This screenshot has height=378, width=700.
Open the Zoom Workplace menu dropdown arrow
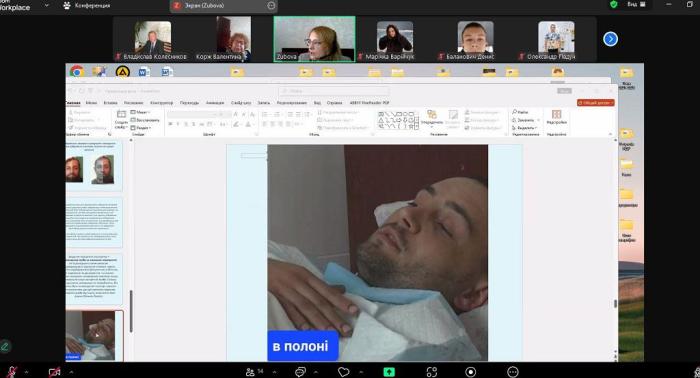(x=46, y=5)
